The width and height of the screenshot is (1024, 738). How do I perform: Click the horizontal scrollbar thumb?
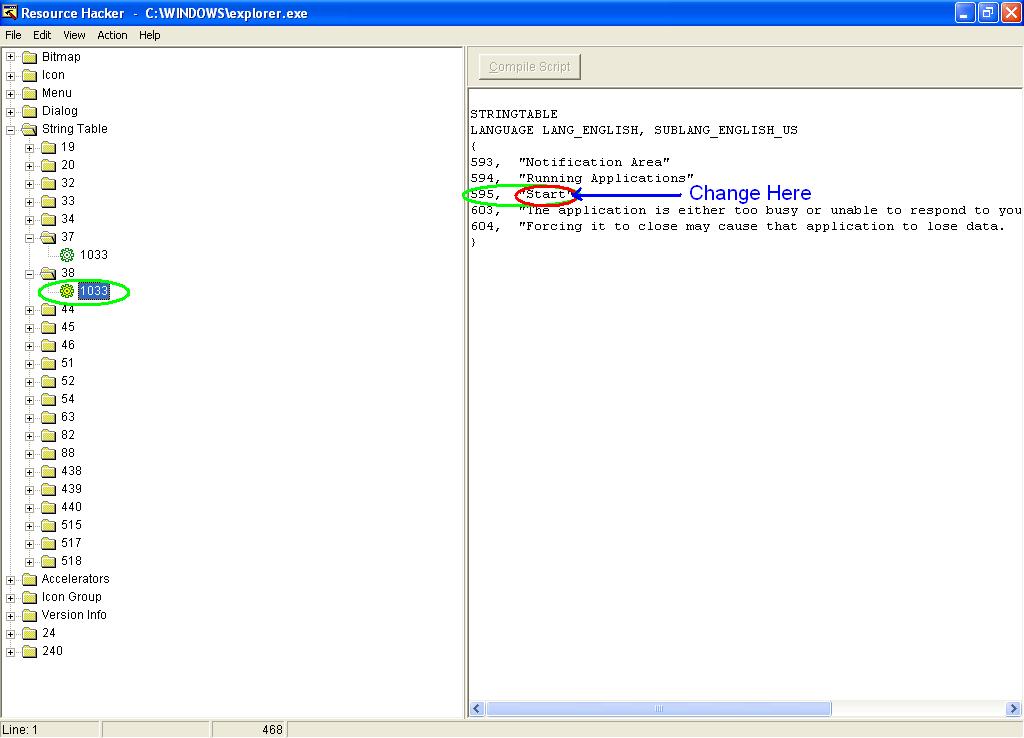point(658,709)
